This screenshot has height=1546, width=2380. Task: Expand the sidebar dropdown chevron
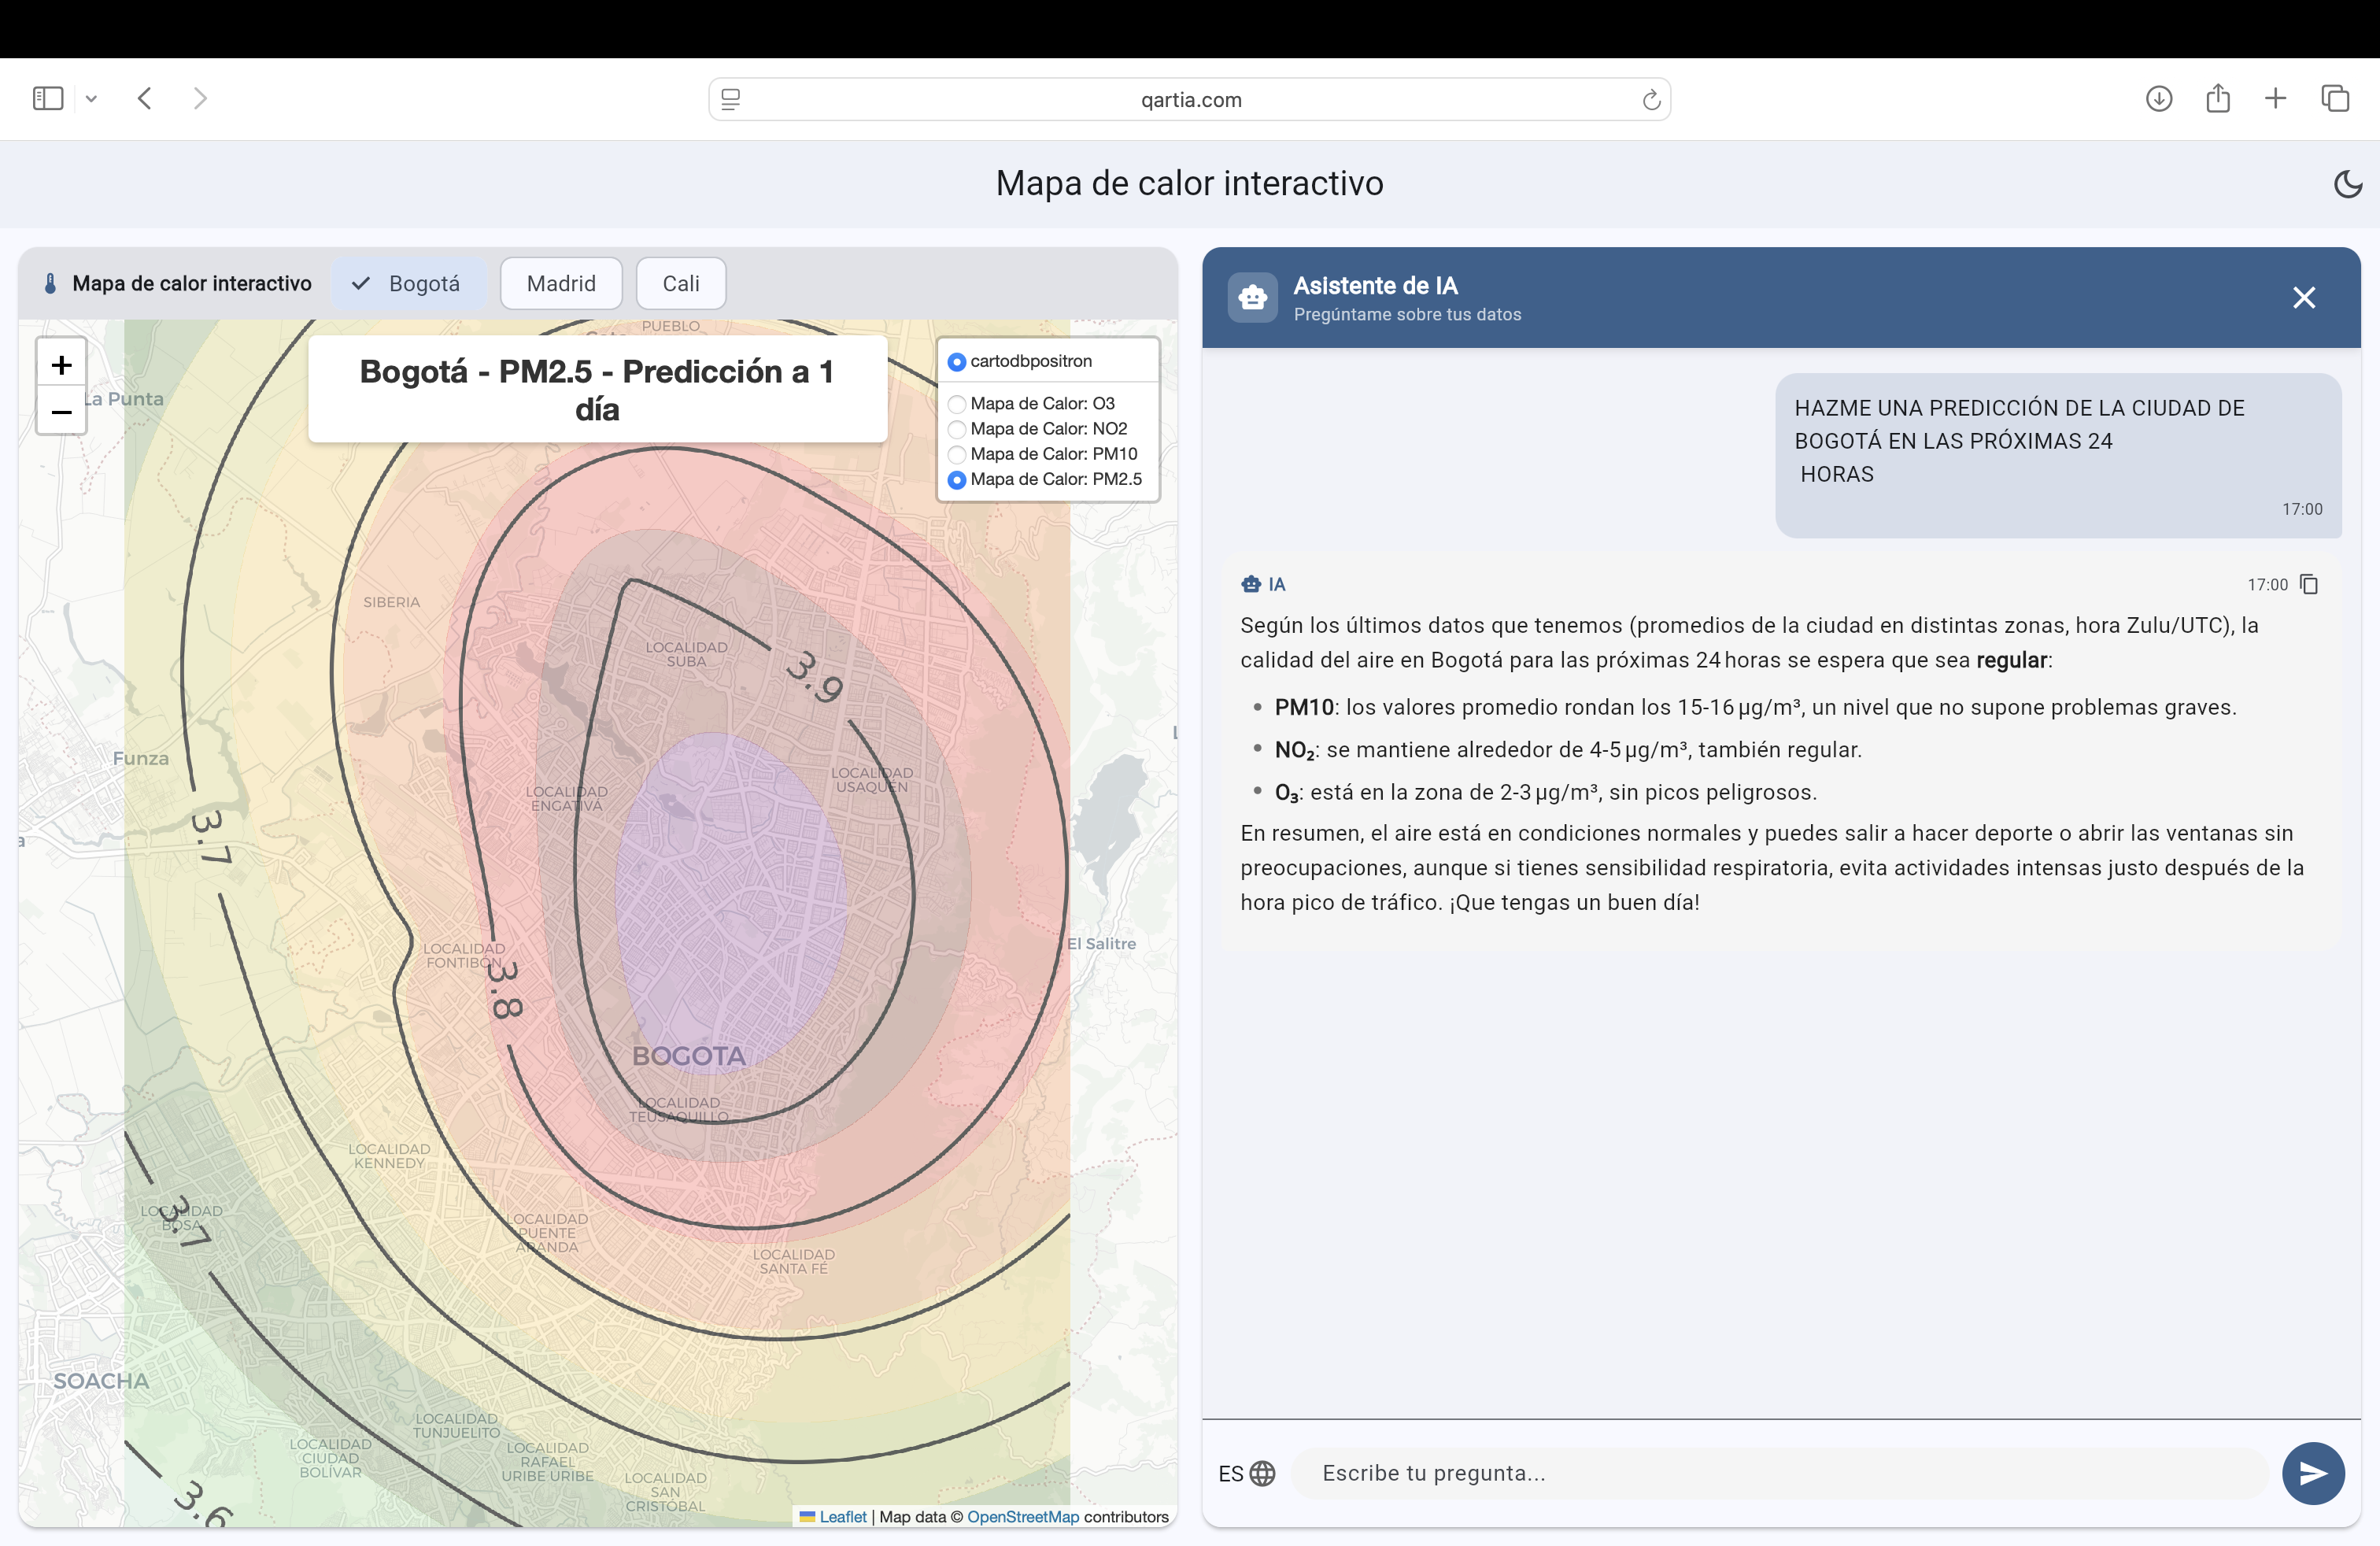pos(91,98)
